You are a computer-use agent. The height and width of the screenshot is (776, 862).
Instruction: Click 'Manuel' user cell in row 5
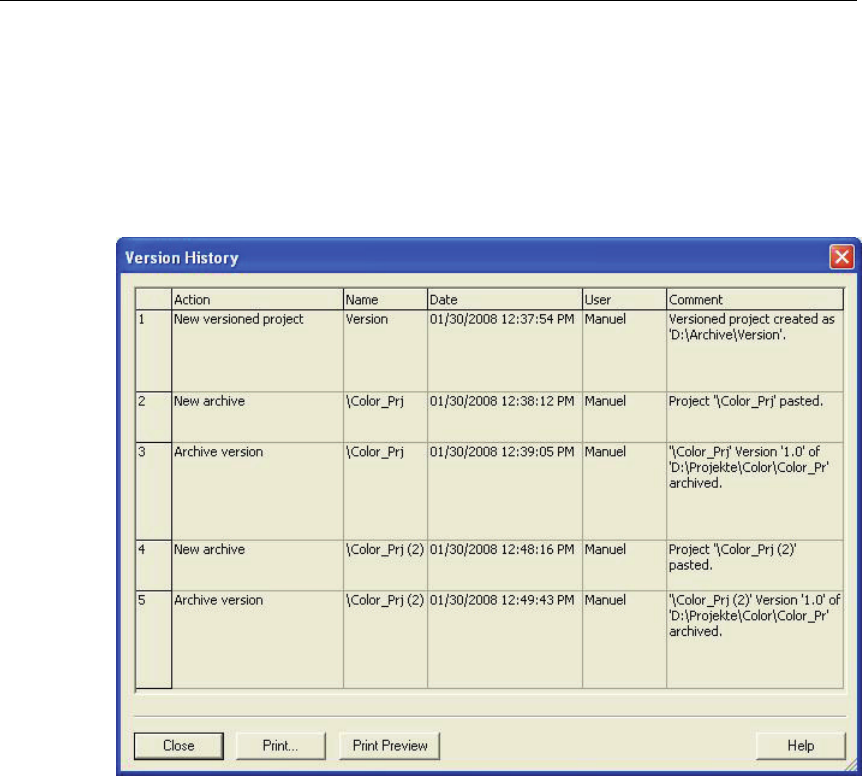pos(625,640)
